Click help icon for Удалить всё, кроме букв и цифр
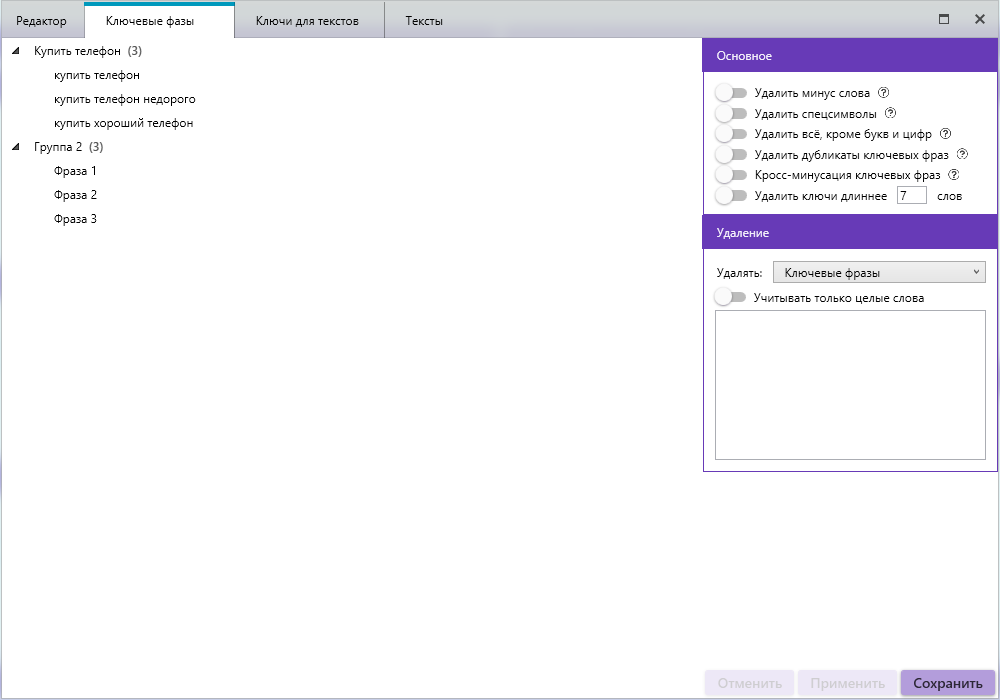 click(945, 134)
